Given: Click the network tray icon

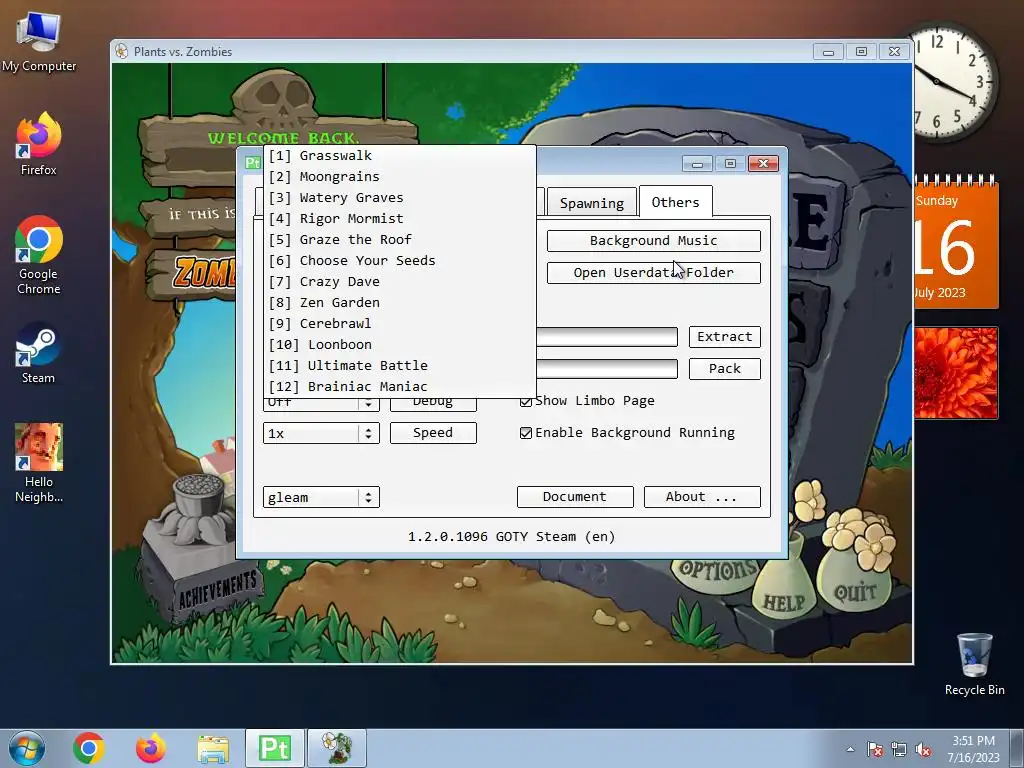Looking at the screenshot, I should [899, 749].
